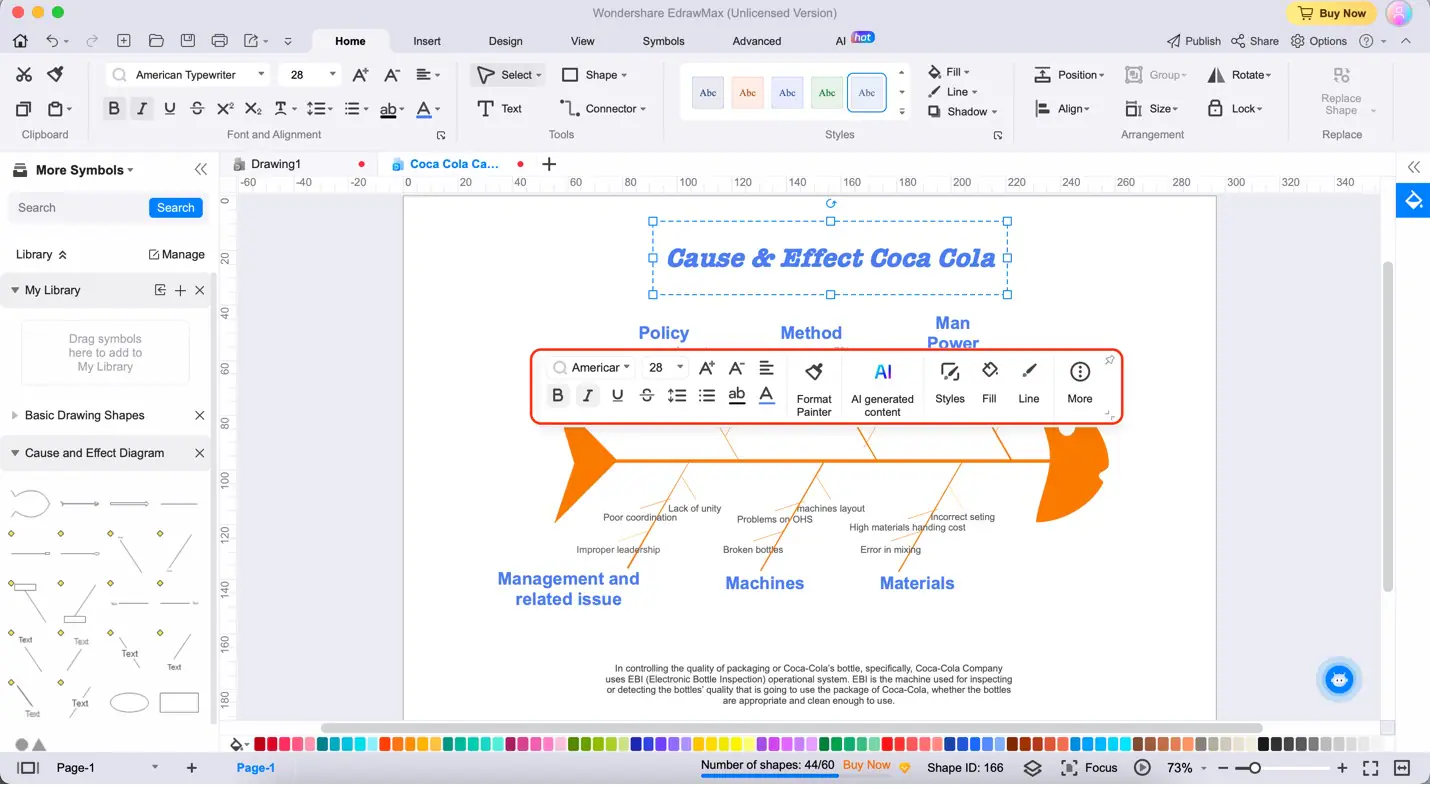This screenshot has height=788, width=1430.
Task: Toggle Underline in the ribbon
Action: click(169, 109)
